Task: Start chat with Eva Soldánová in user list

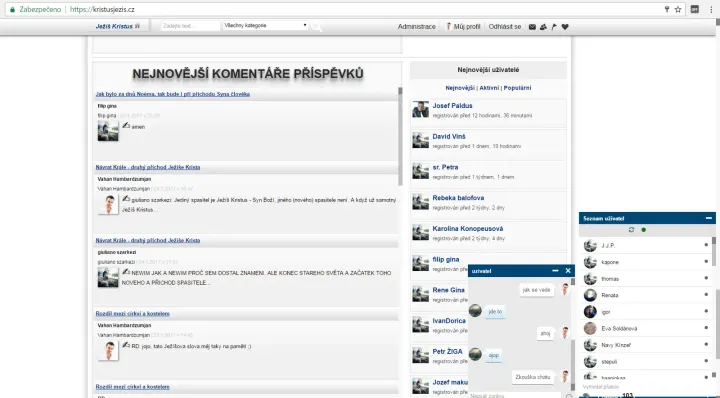Action: [x=647, y=328]
